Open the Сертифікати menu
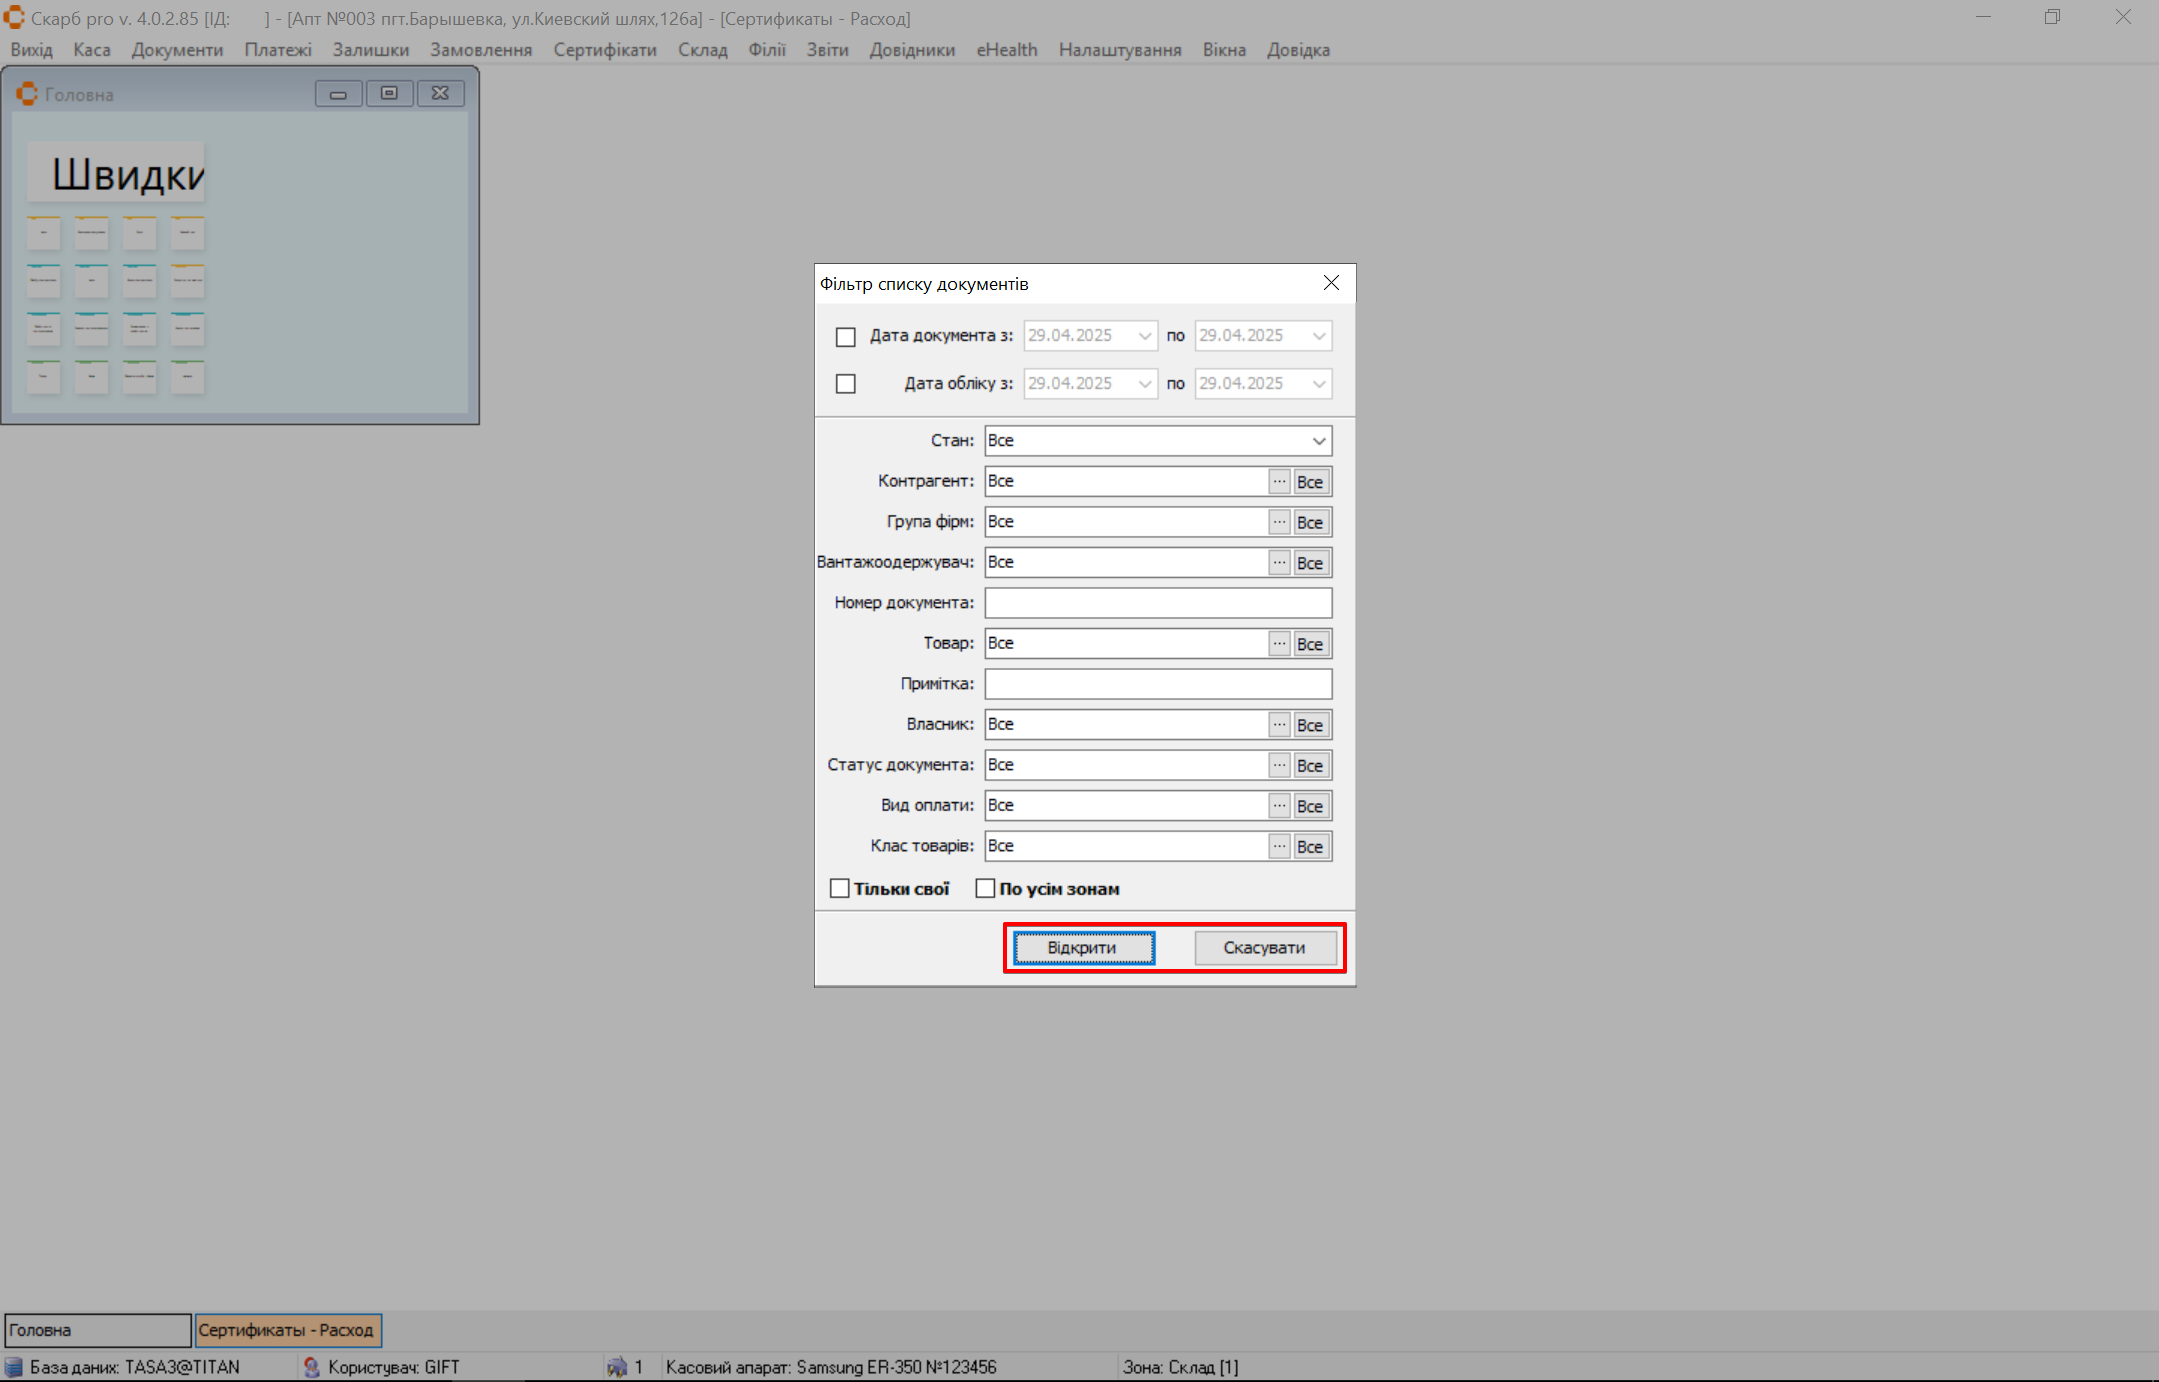2159x1382 pixels. point(604,50)
